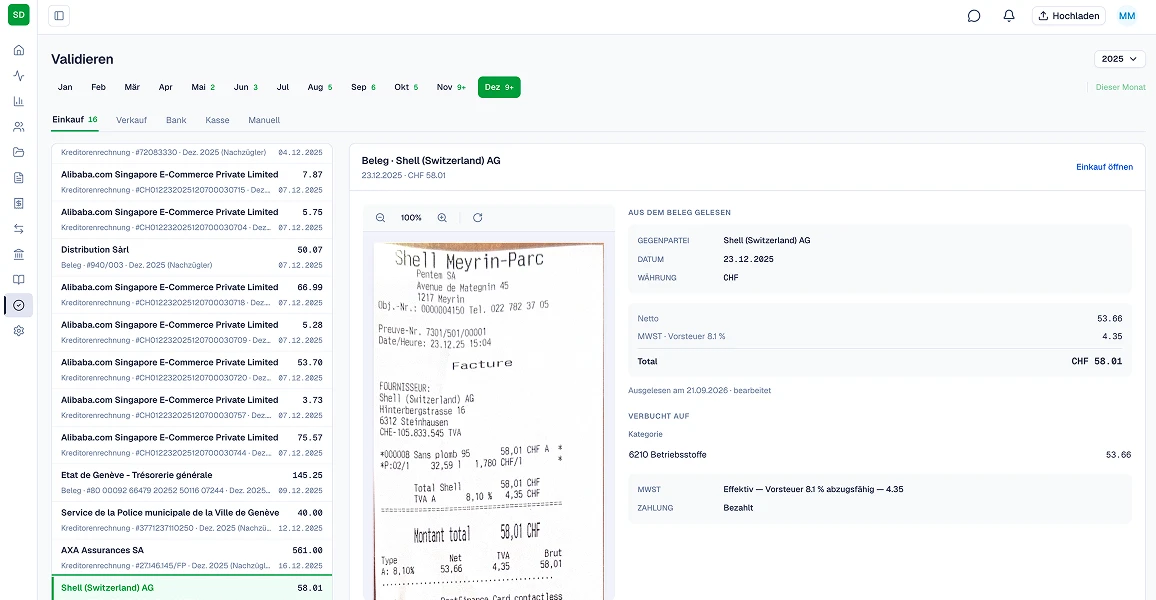The width and height of the screenshot is (1156, 600).
Task: Select the Okt month tab
Action: (x=406, y=87)
